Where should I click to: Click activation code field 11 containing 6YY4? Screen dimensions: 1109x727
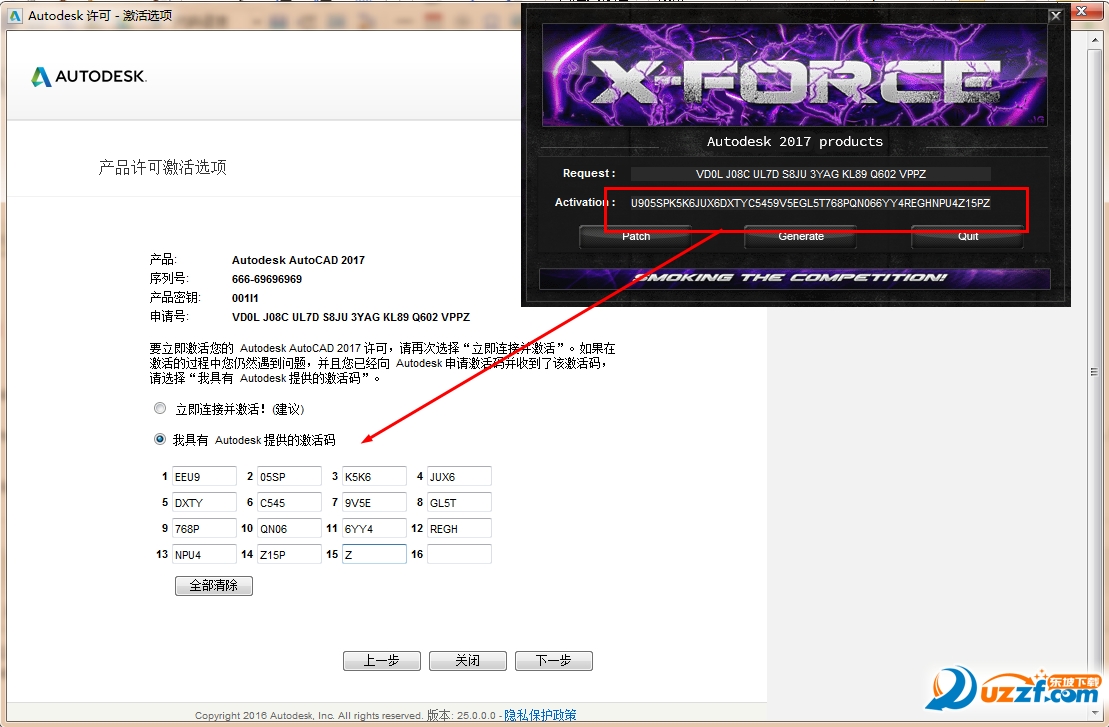373,529
